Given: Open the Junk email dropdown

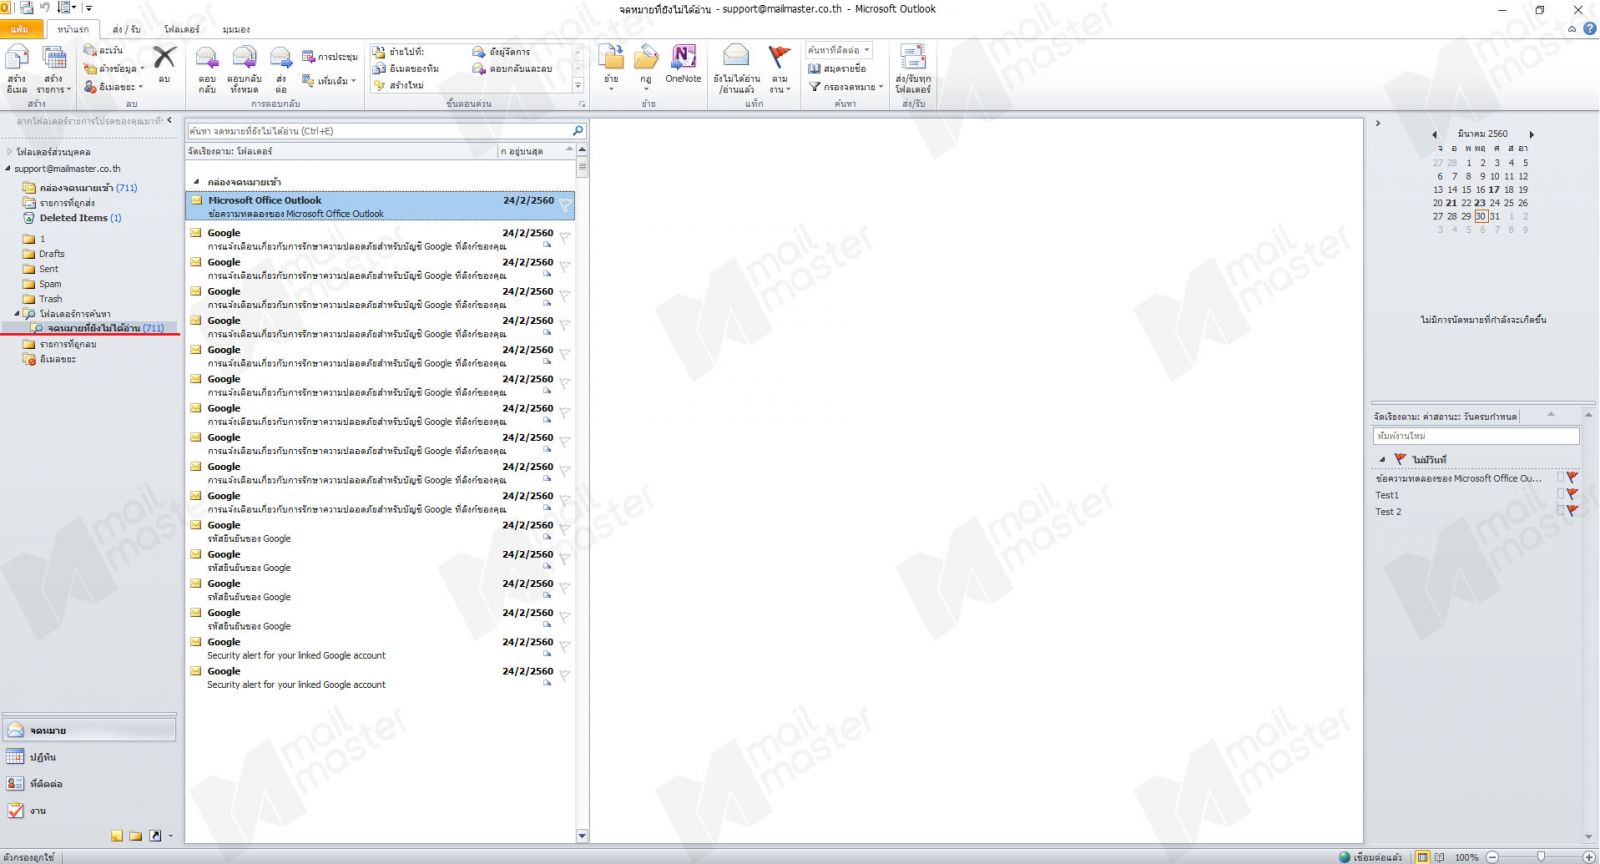Looking at the screenshot, I should pos(114,87).
